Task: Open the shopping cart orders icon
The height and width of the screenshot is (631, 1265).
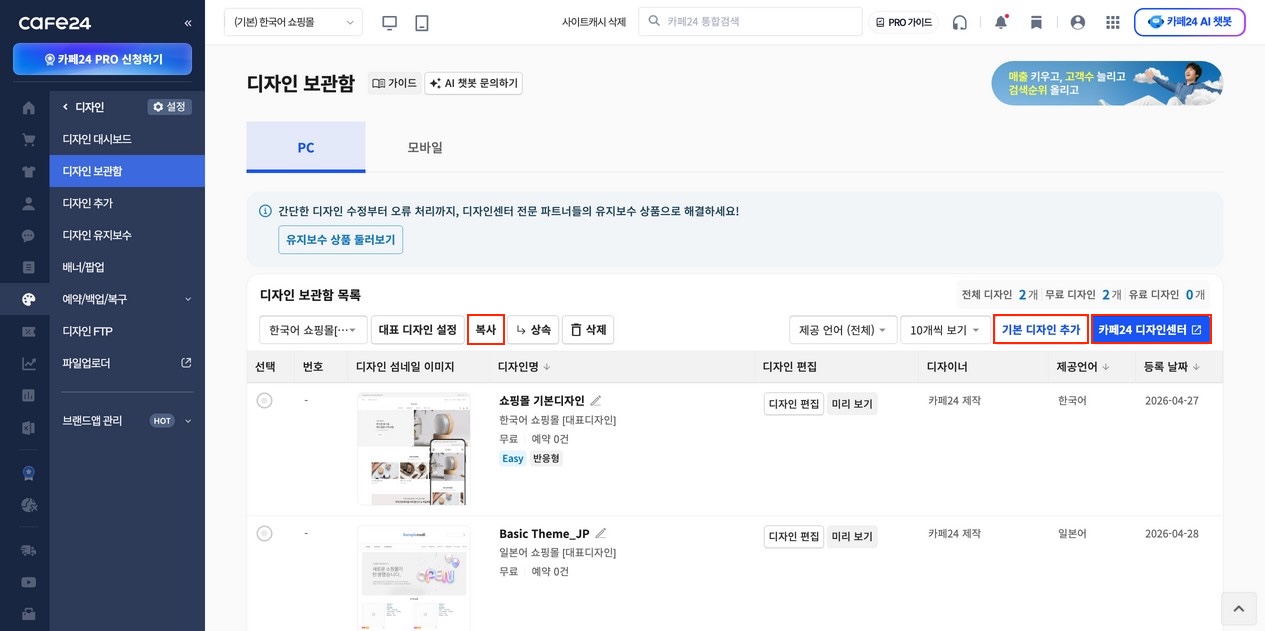Action: (x=28, y=139)
